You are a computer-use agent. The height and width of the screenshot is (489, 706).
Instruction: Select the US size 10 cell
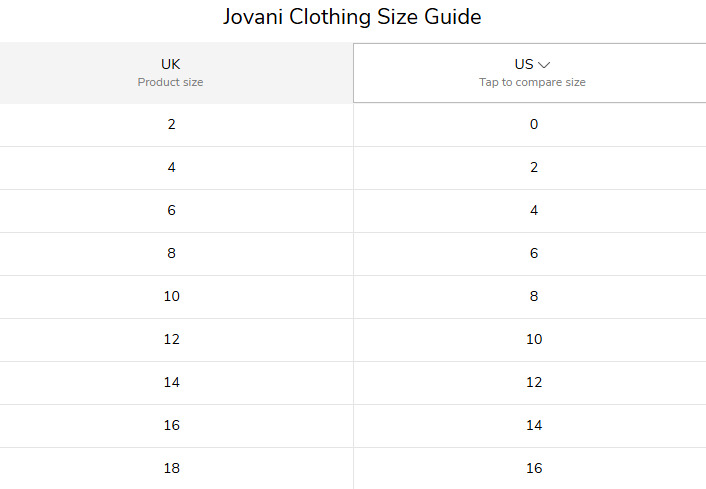click(x=530, y=340)
